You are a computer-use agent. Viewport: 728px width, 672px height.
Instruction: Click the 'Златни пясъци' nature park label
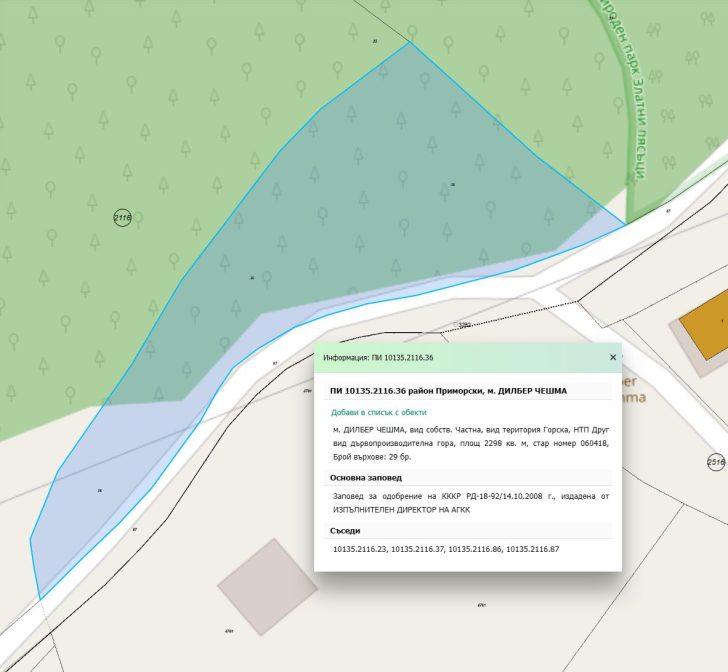tap(629, 90)
